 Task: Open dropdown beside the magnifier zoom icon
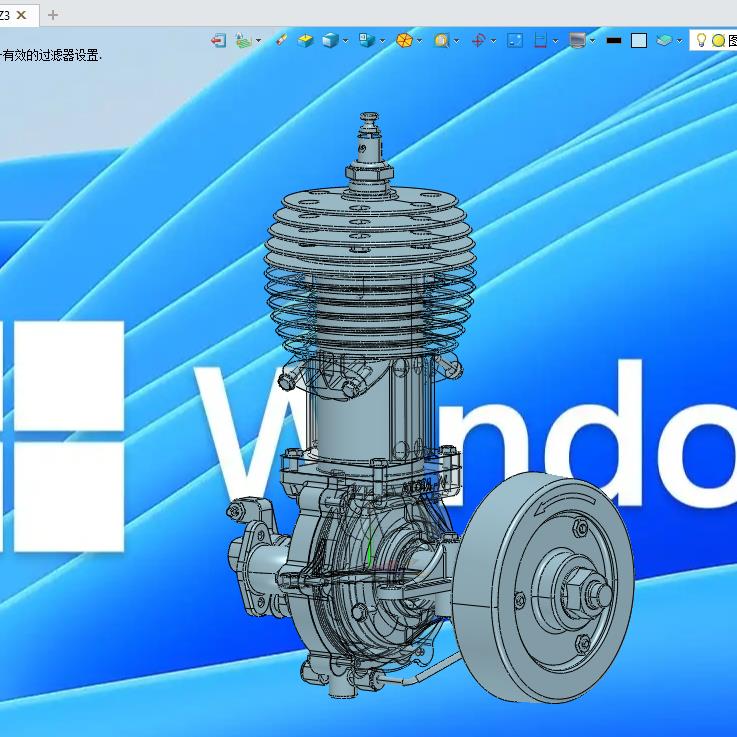click(456, 41)
